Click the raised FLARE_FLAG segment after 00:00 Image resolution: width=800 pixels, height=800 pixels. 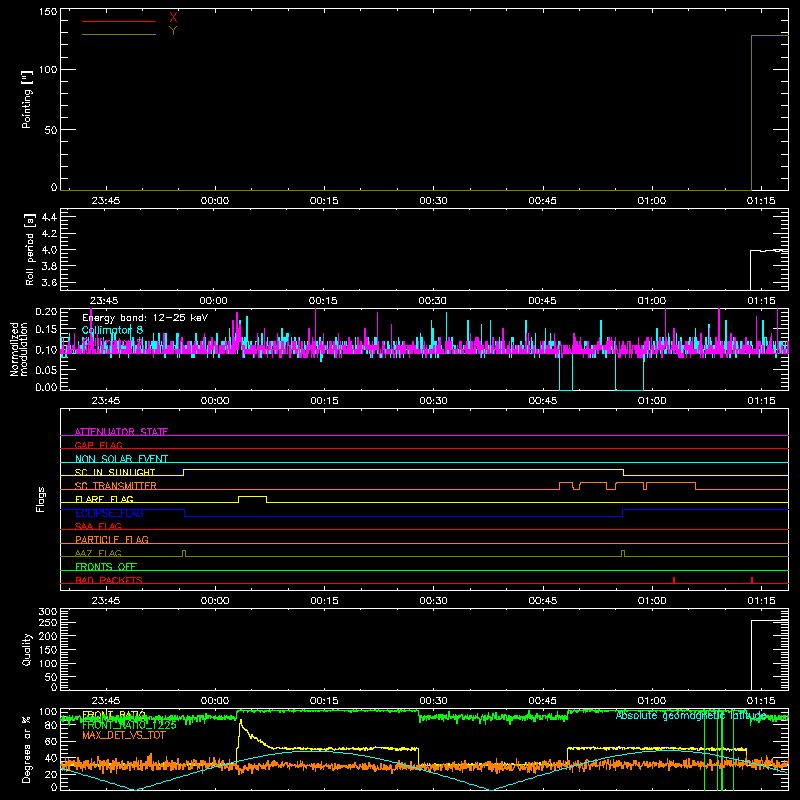253,496
